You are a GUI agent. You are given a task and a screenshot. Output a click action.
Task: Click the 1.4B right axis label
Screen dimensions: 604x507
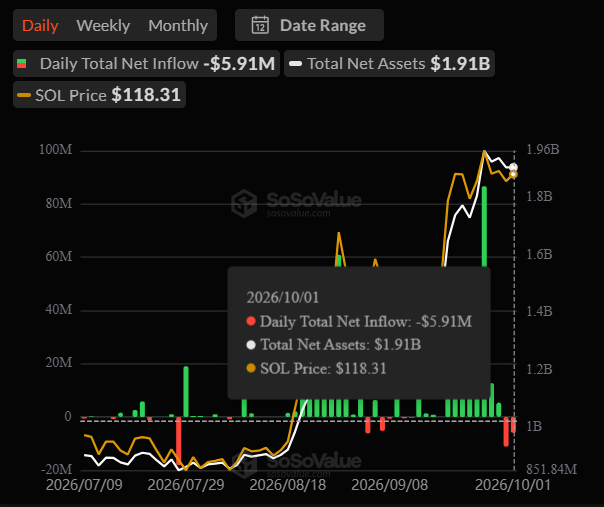539,311
